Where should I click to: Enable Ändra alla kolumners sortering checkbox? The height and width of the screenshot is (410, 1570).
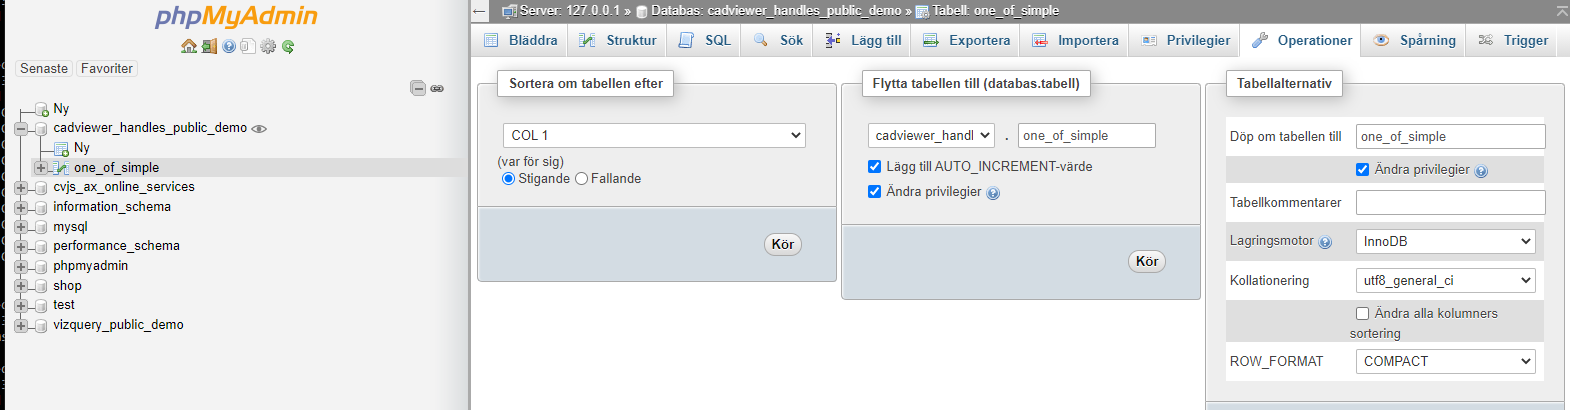1362,313
